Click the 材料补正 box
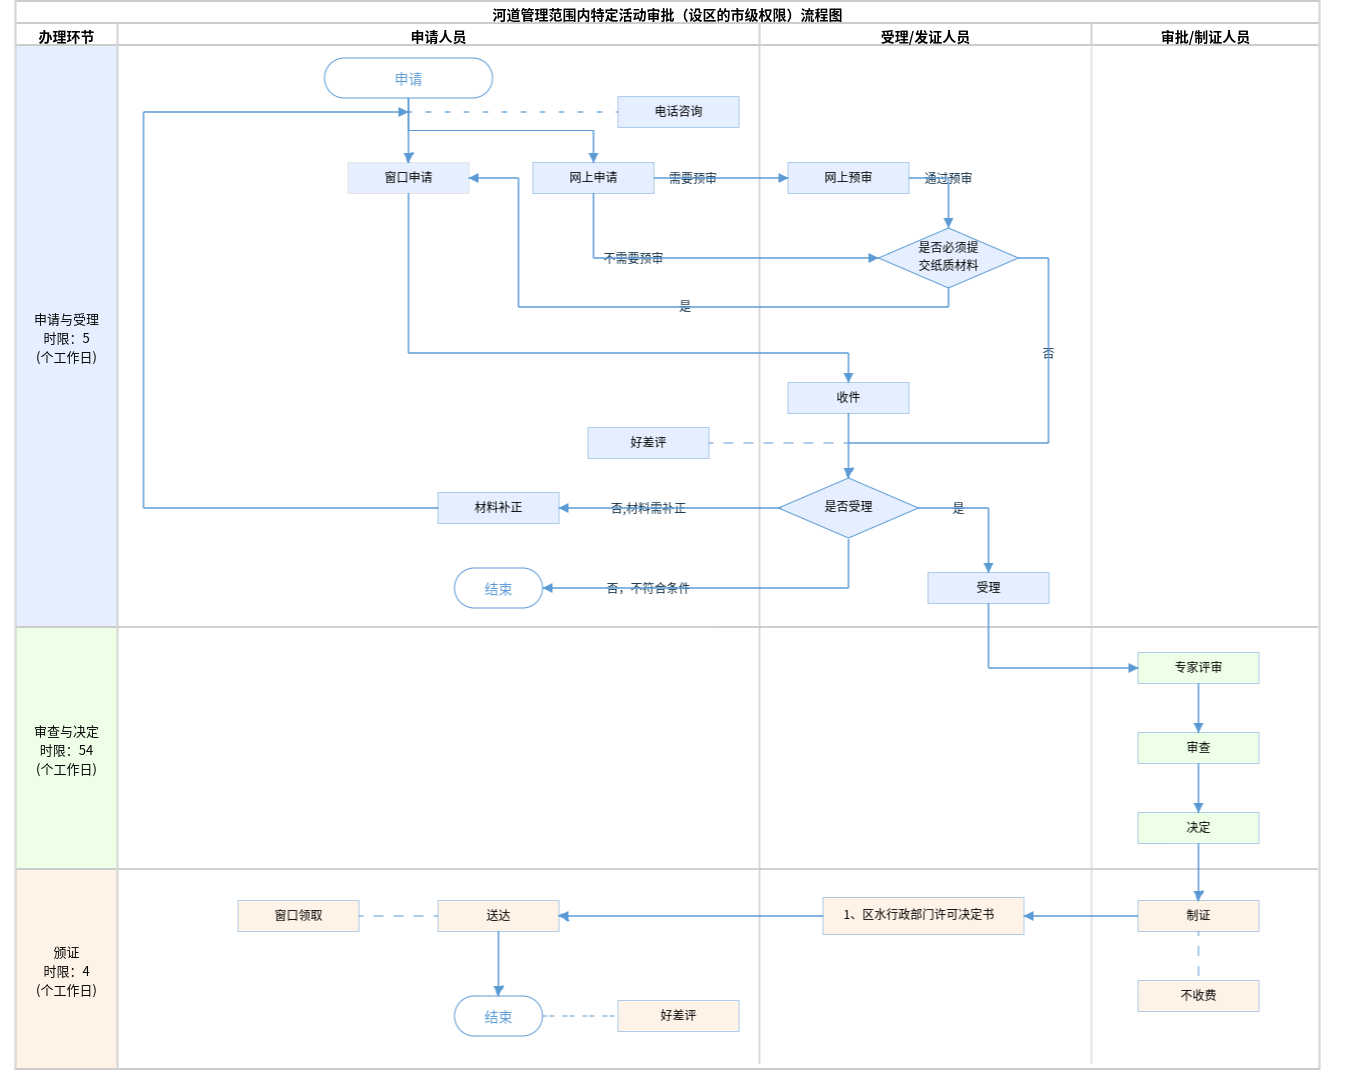The width and height of the screenshot is (1350, 1070). [x=498, y=508]
